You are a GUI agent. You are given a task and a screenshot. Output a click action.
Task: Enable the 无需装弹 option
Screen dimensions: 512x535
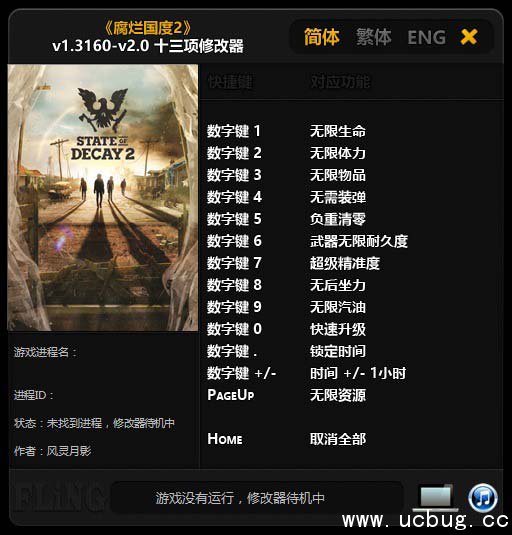tap(338, 197)
